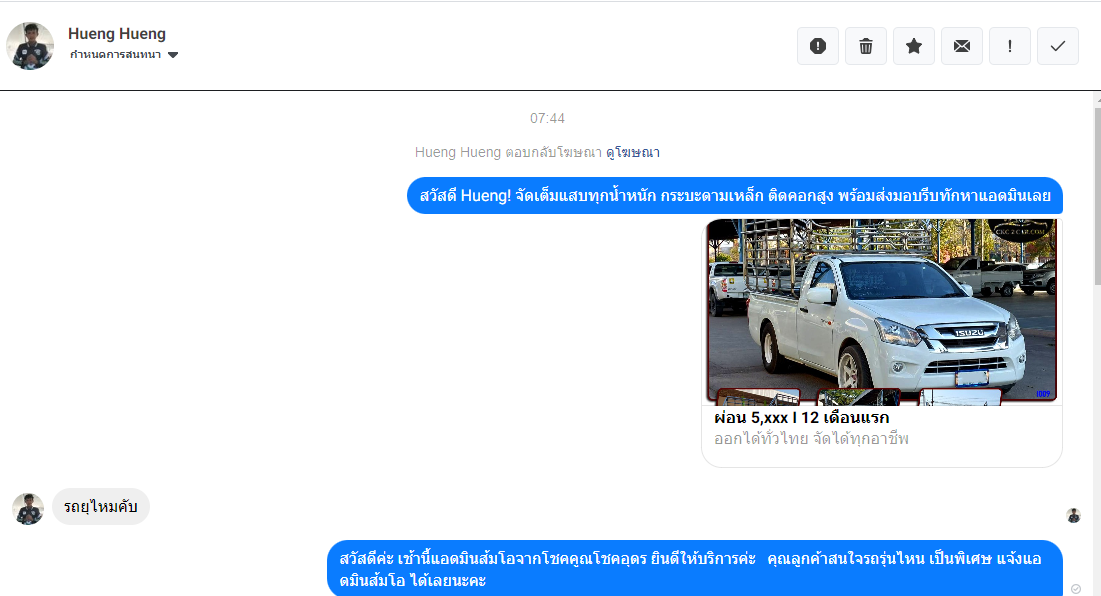Click the delivered check icon beside the last reply
Image resolution: width=1101 pixels, height=596 pixels.
coord(1076,589)
